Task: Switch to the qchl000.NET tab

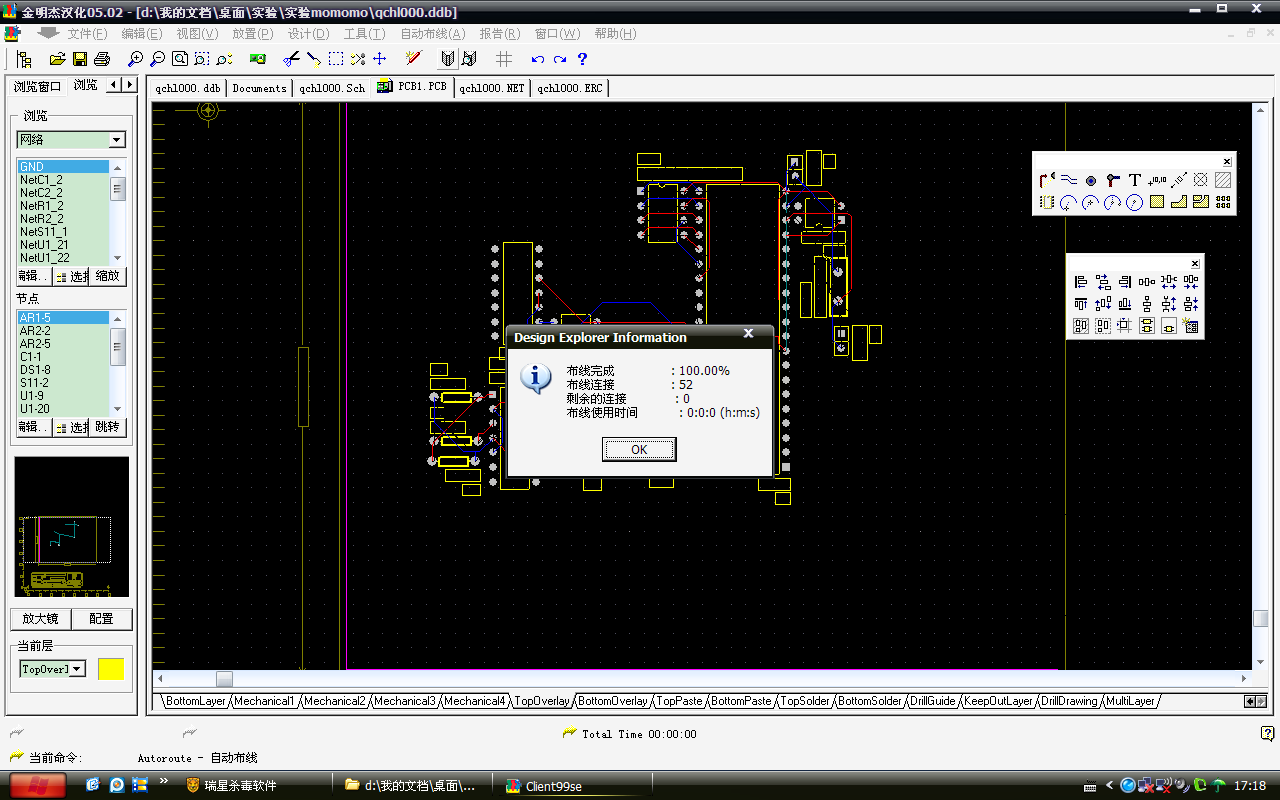Action: click(x=491, y=88)
